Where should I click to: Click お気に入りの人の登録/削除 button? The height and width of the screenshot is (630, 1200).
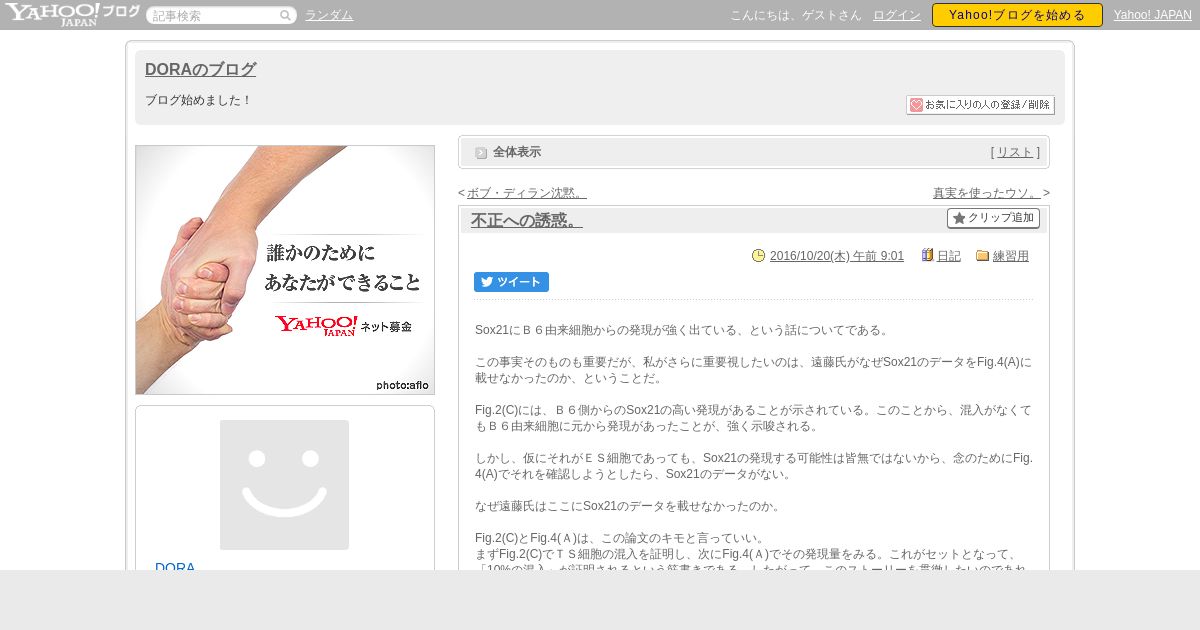coord(980,105)
